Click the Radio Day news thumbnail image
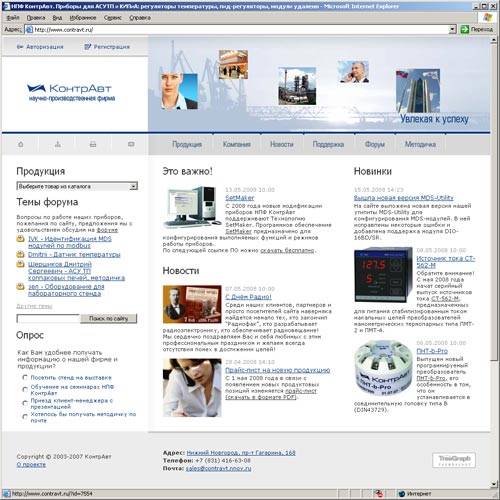500x500 pixels. click(192, 304)
